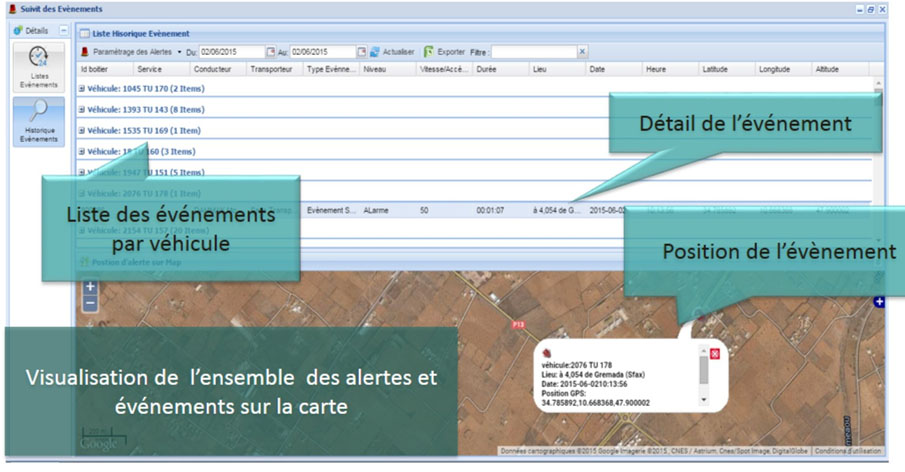Image resolution: width=905 pixels, height=472 pixels.
Task: Click the Exporter icon
Action: coord(429,51)
